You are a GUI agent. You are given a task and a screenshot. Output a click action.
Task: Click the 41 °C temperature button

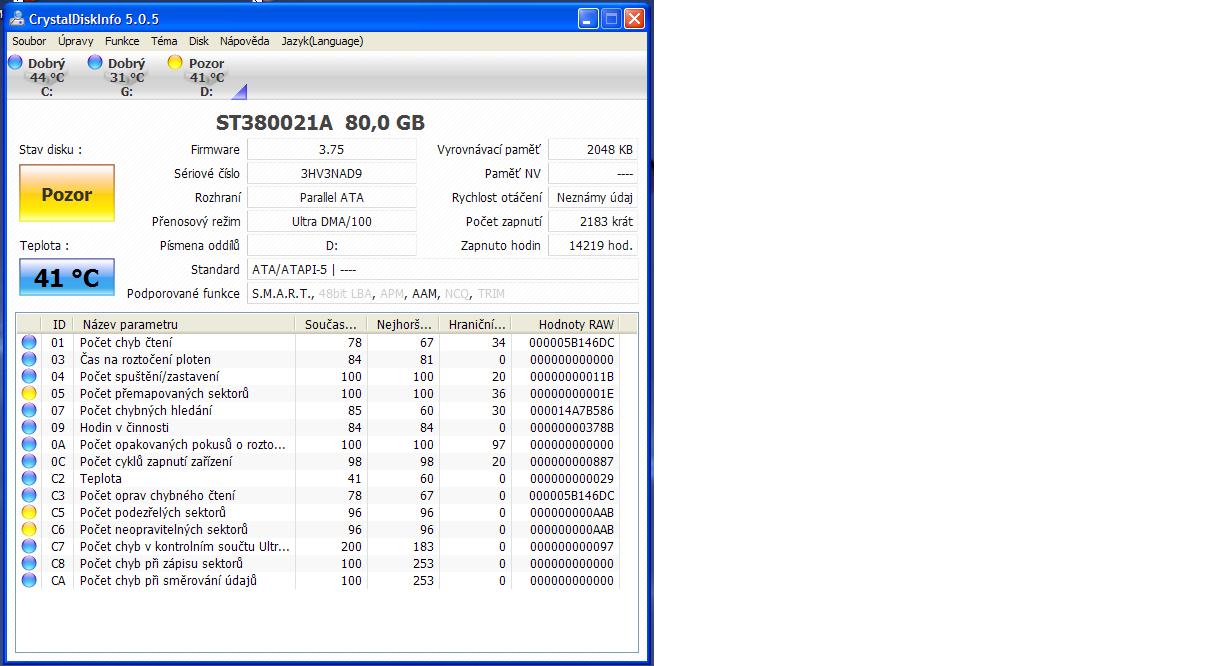pos(67,278)
